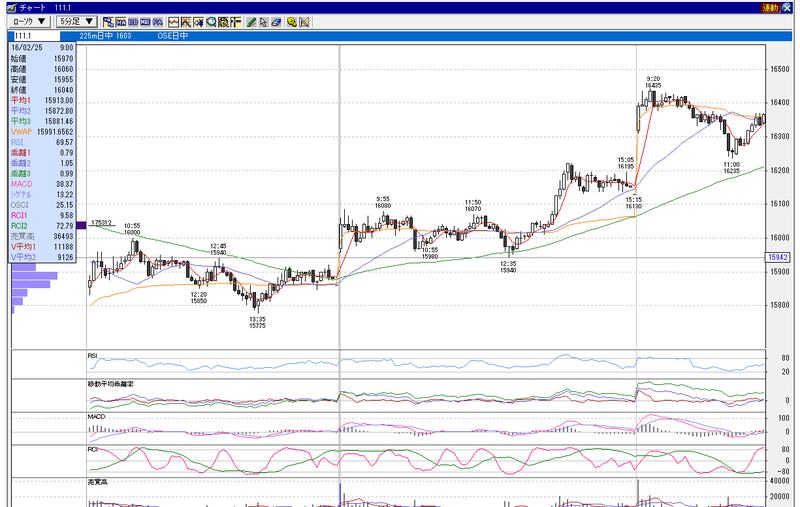Click the OSCI 25.15 row
Screen dimensions: 800x507
point(42,205)
